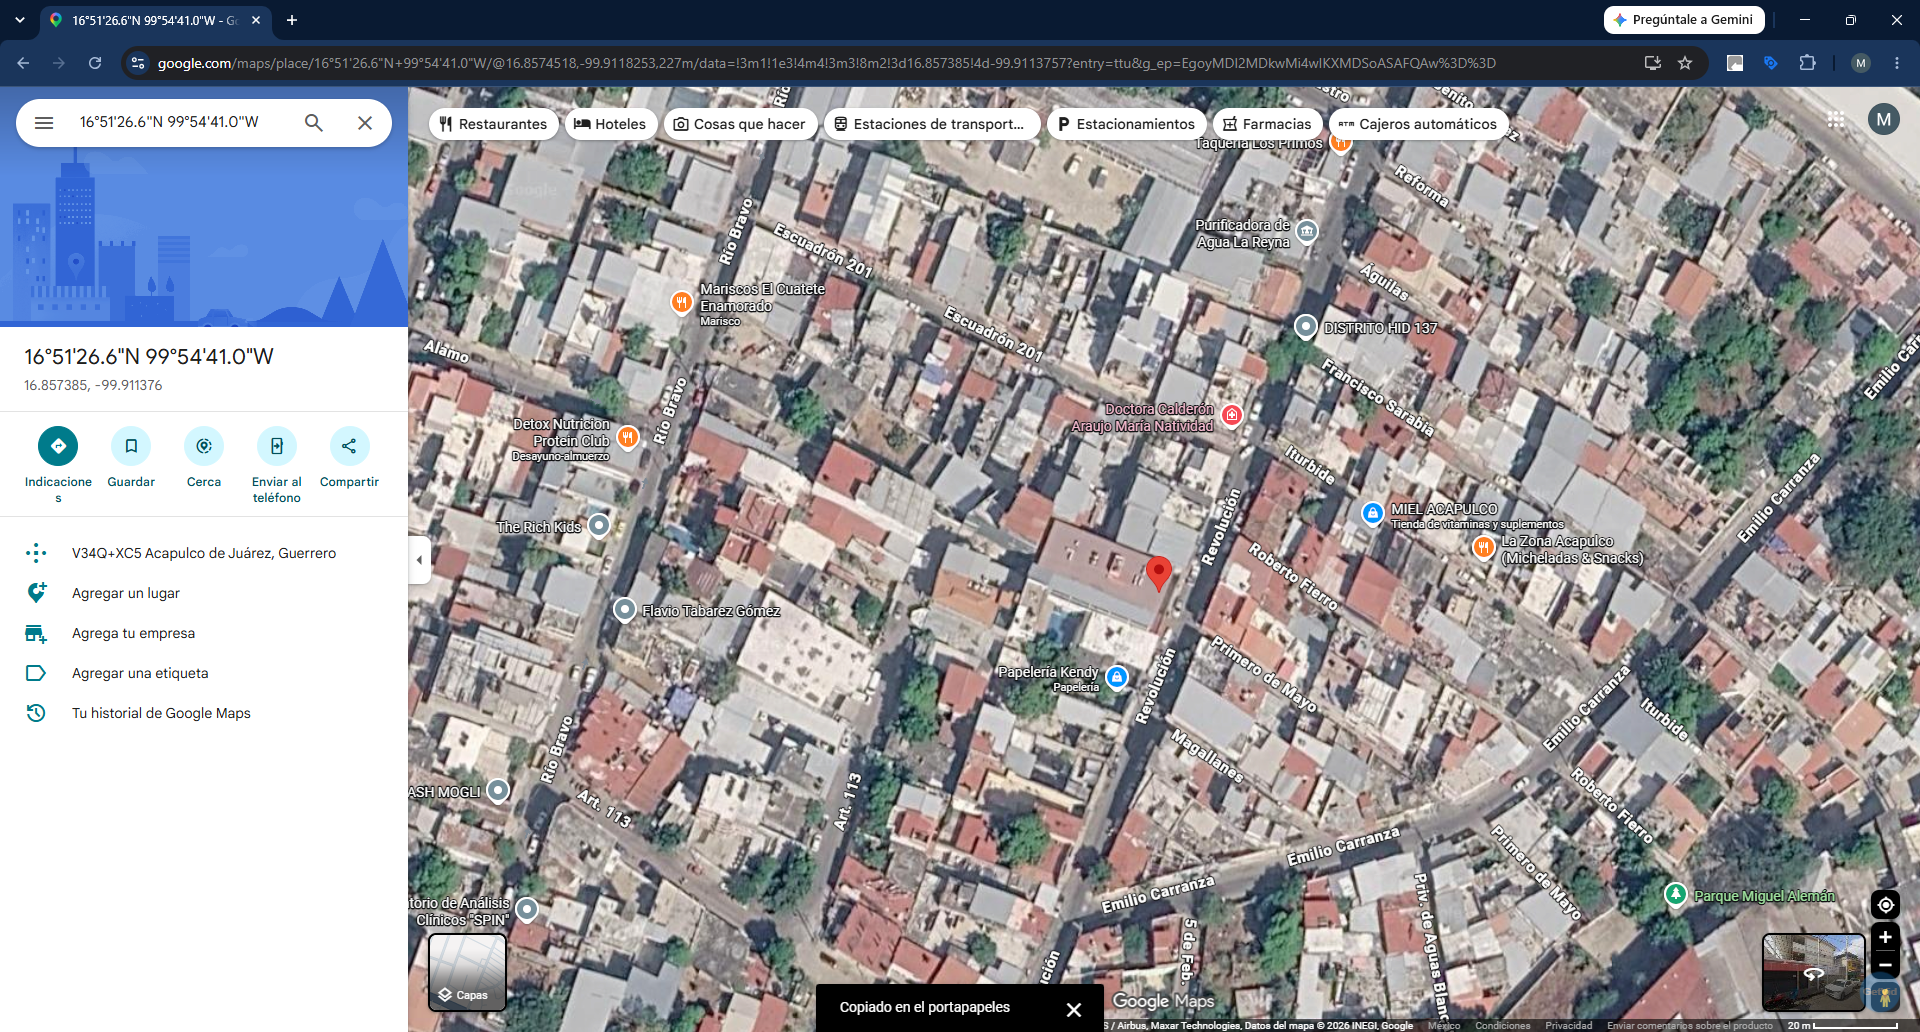1920x1032 pixels.
Task: Open the Google Maps hamburger menu
Action: 44,123
